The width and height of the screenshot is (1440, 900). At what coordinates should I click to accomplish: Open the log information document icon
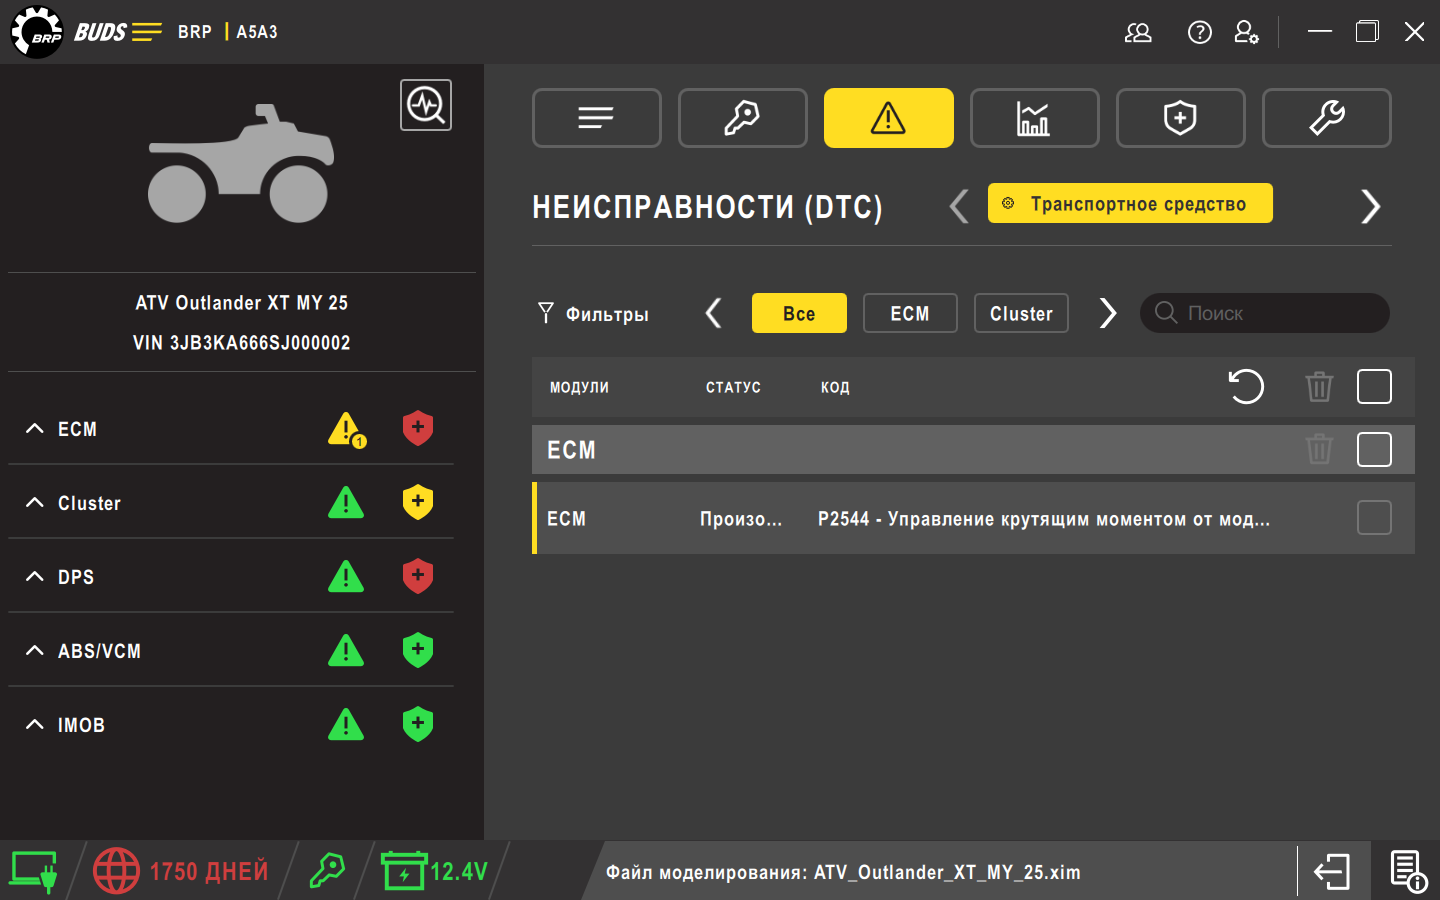[x=1409, y=871]
